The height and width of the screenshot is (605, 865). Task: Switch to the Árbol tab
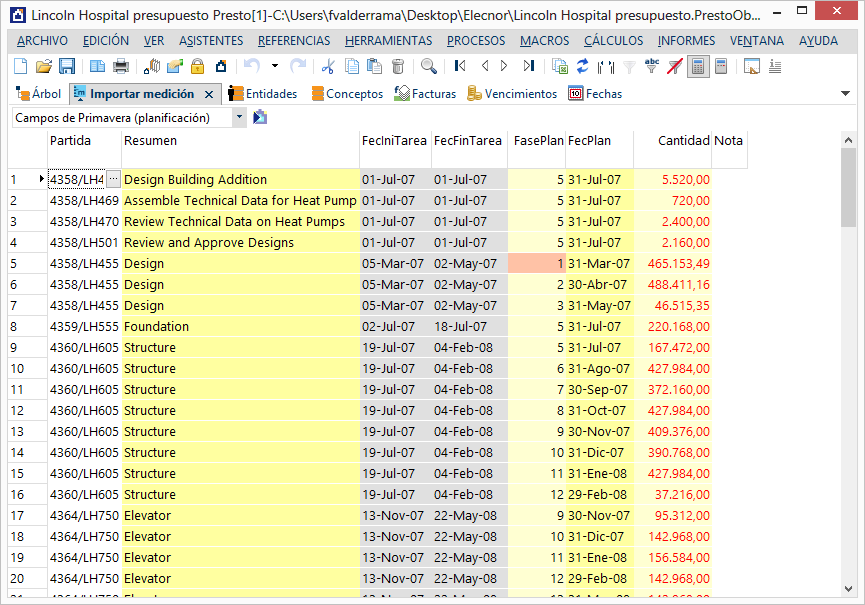tap(39, 94)
